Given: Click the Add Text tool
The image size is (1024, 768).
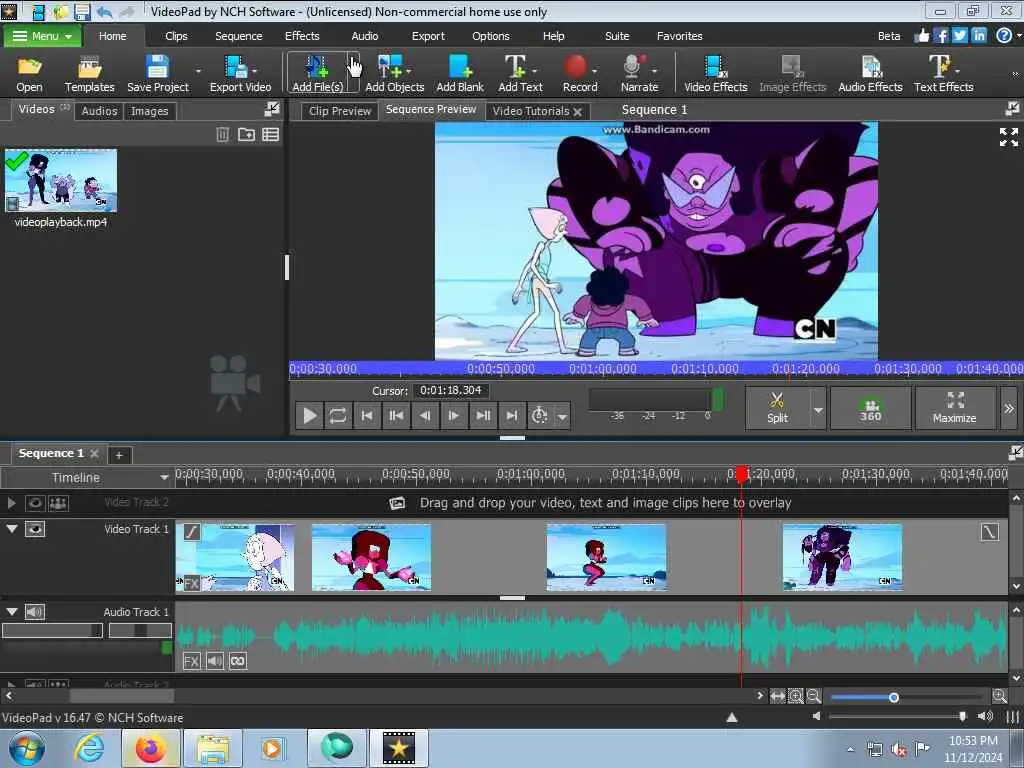Looking at the screenshot, I should click(x=520, y=73).
